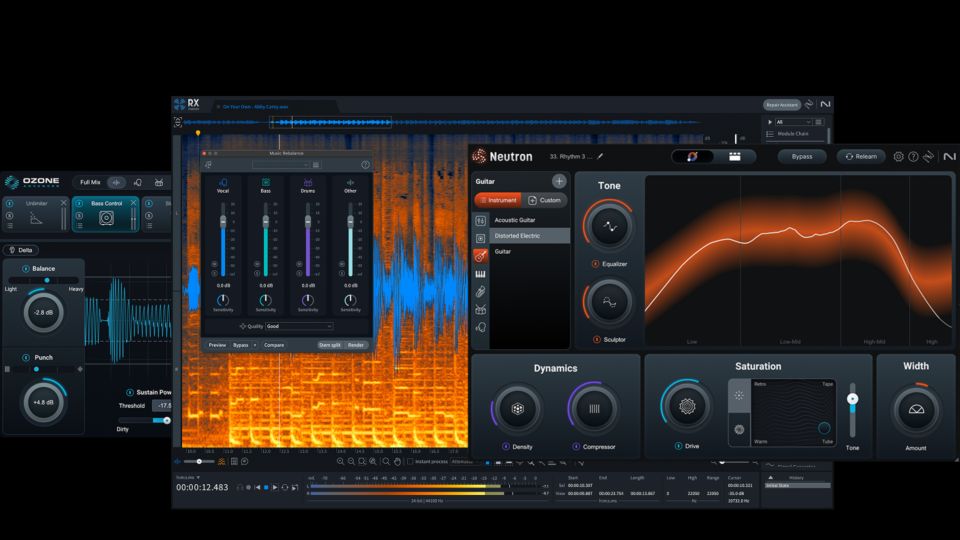Click the Relearn button in Neutron
The height and width of the screenshot is (540, 960).
[x=861, y=157]
